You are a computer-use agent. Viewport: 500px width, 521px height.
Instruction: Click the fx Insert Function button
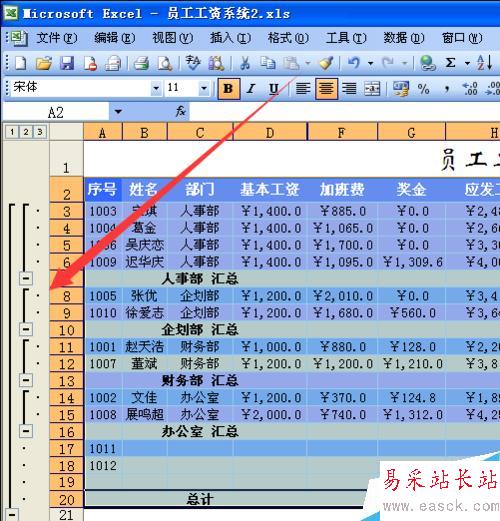[180, 111]
